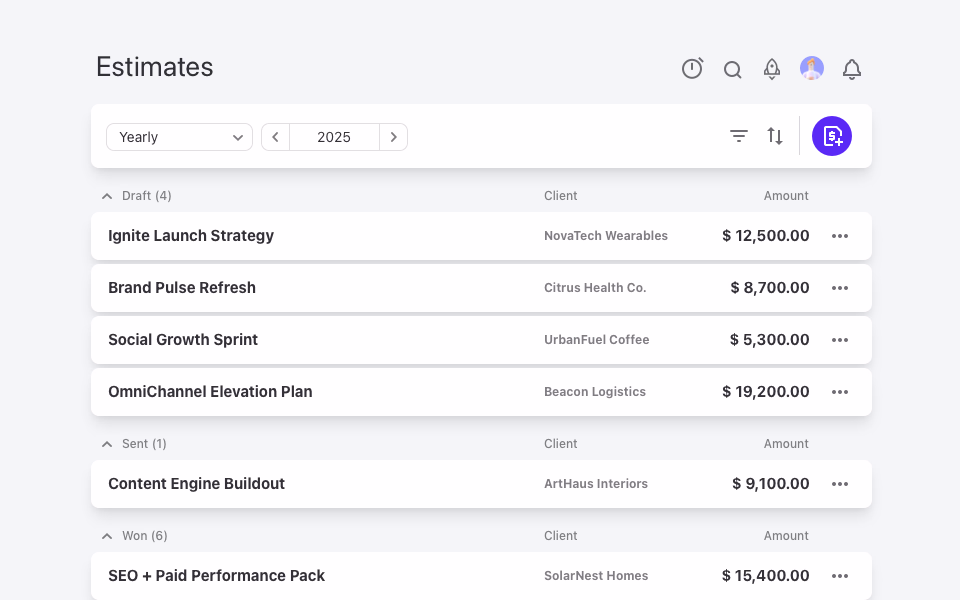Viewport: 960px width, 600px height.
Task: Click the 2025 year field
Action: [x=334, y=137]
